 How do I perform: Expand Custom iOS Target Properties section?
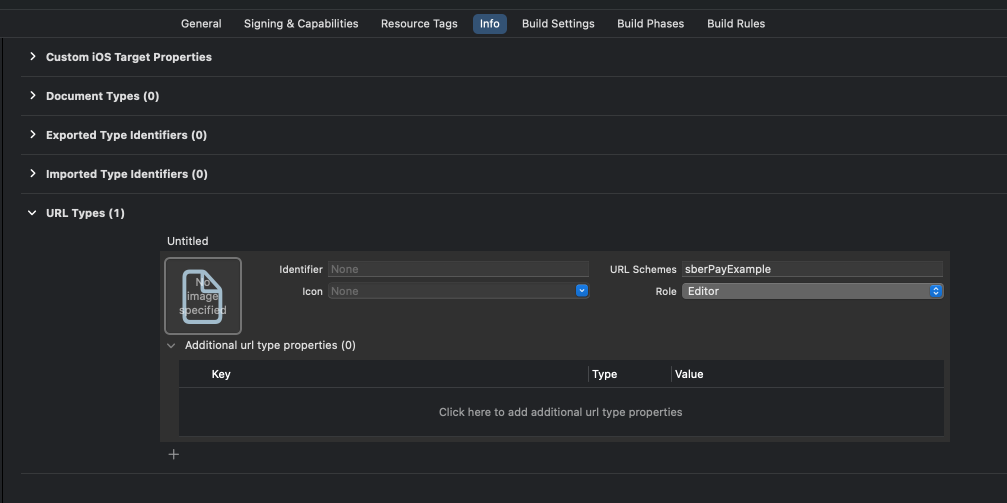pyautogui.click(x=33, y=57)
